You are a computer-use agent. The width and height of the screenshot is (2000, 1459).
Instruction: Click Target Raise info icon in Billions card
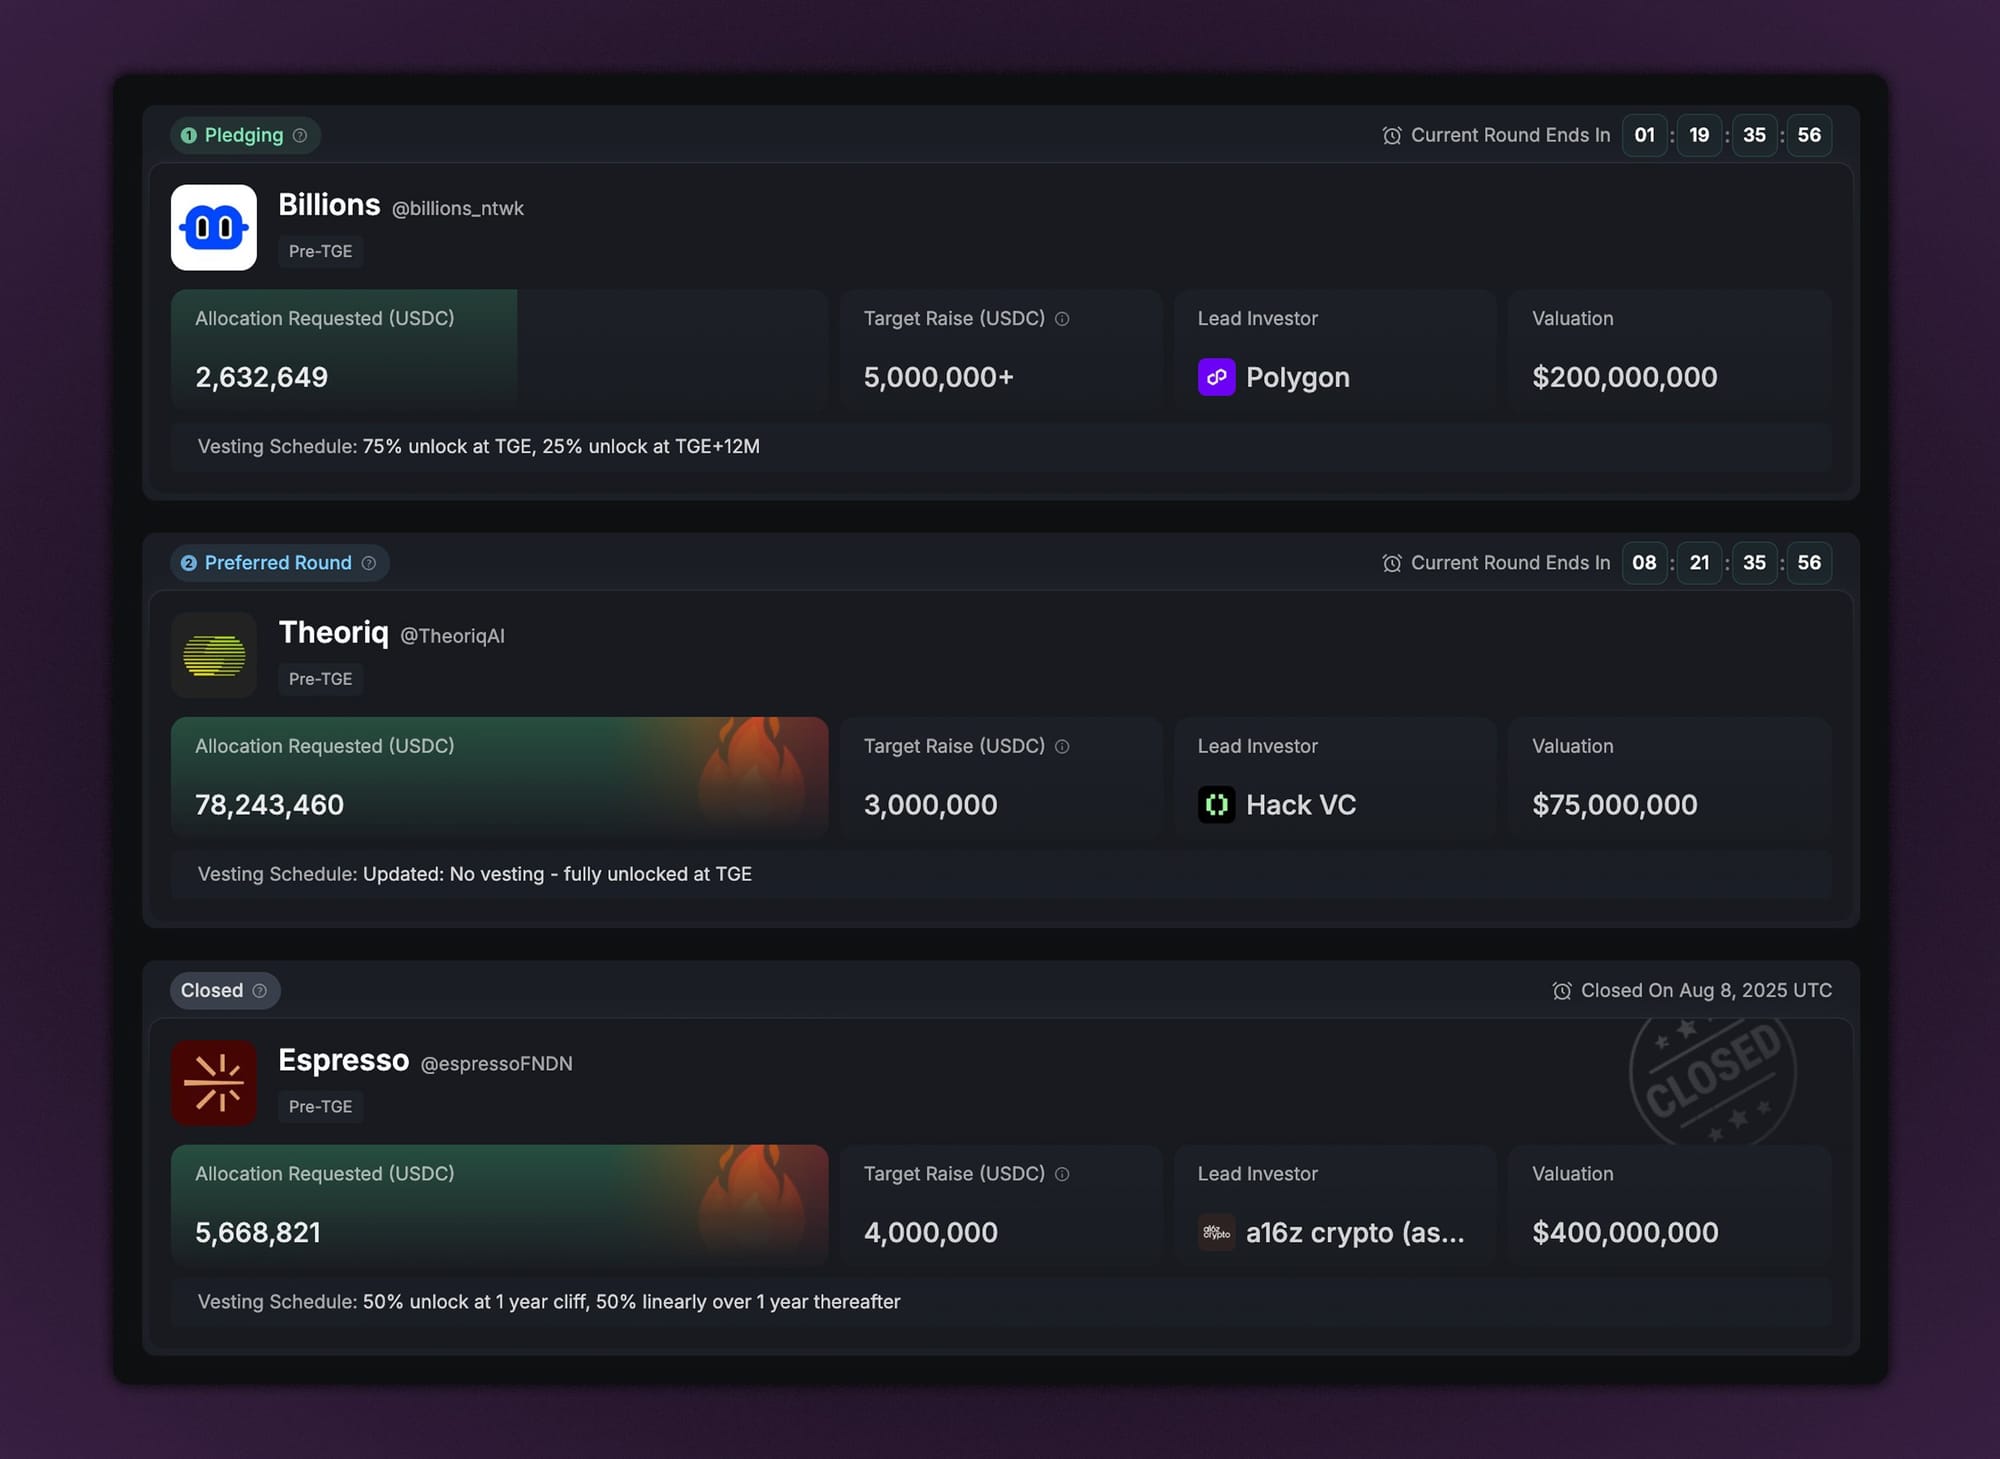click(1062, 319)
